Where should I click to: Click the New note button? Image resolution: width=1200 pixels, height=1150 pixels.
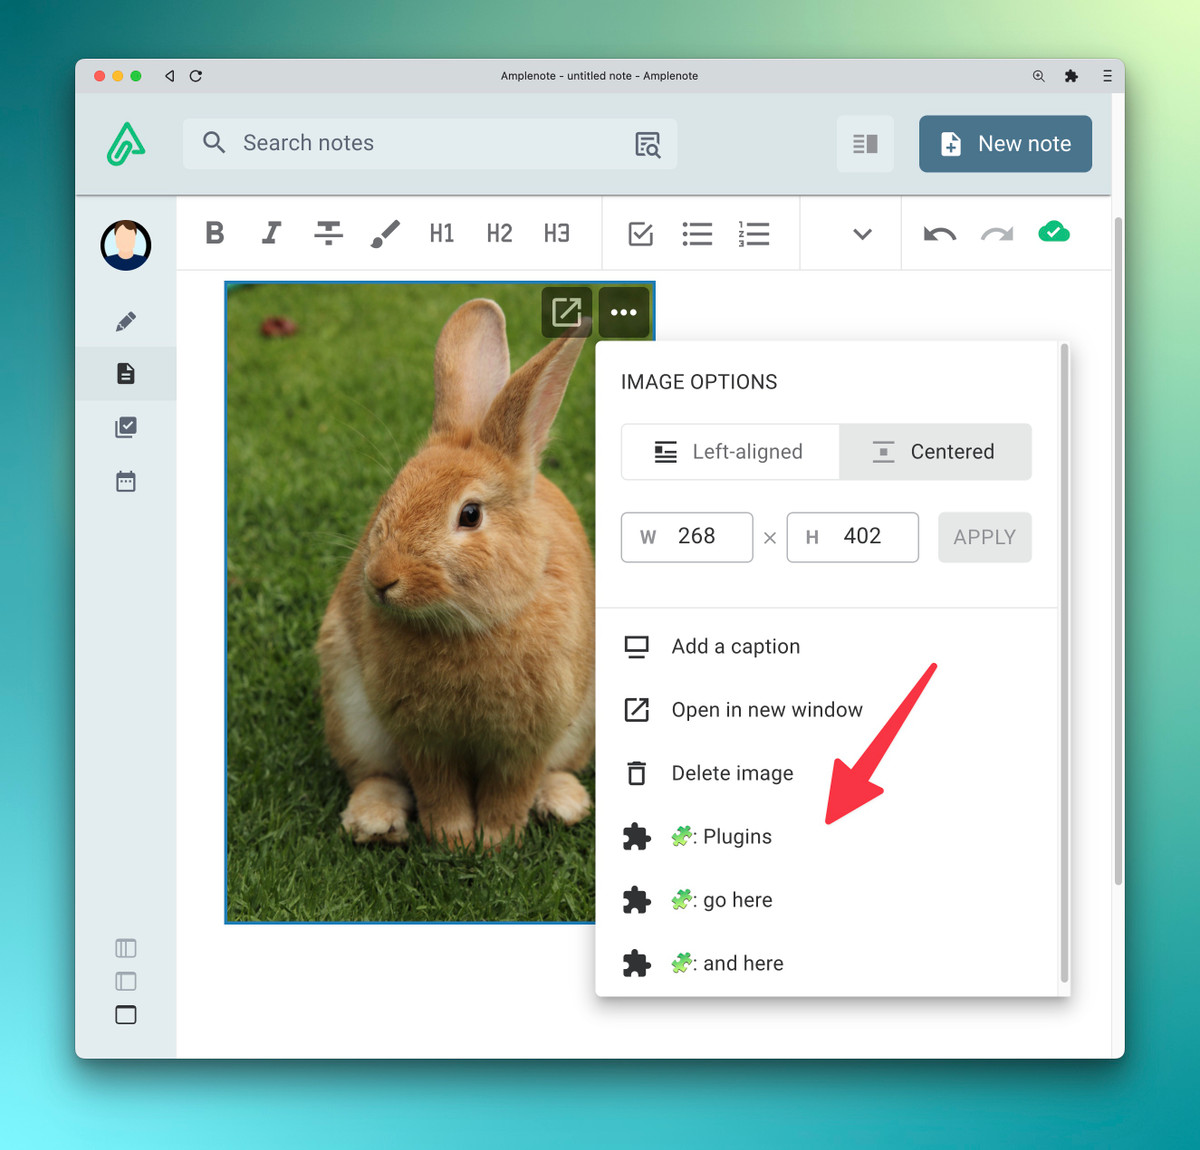click(x=1005, y=144)
